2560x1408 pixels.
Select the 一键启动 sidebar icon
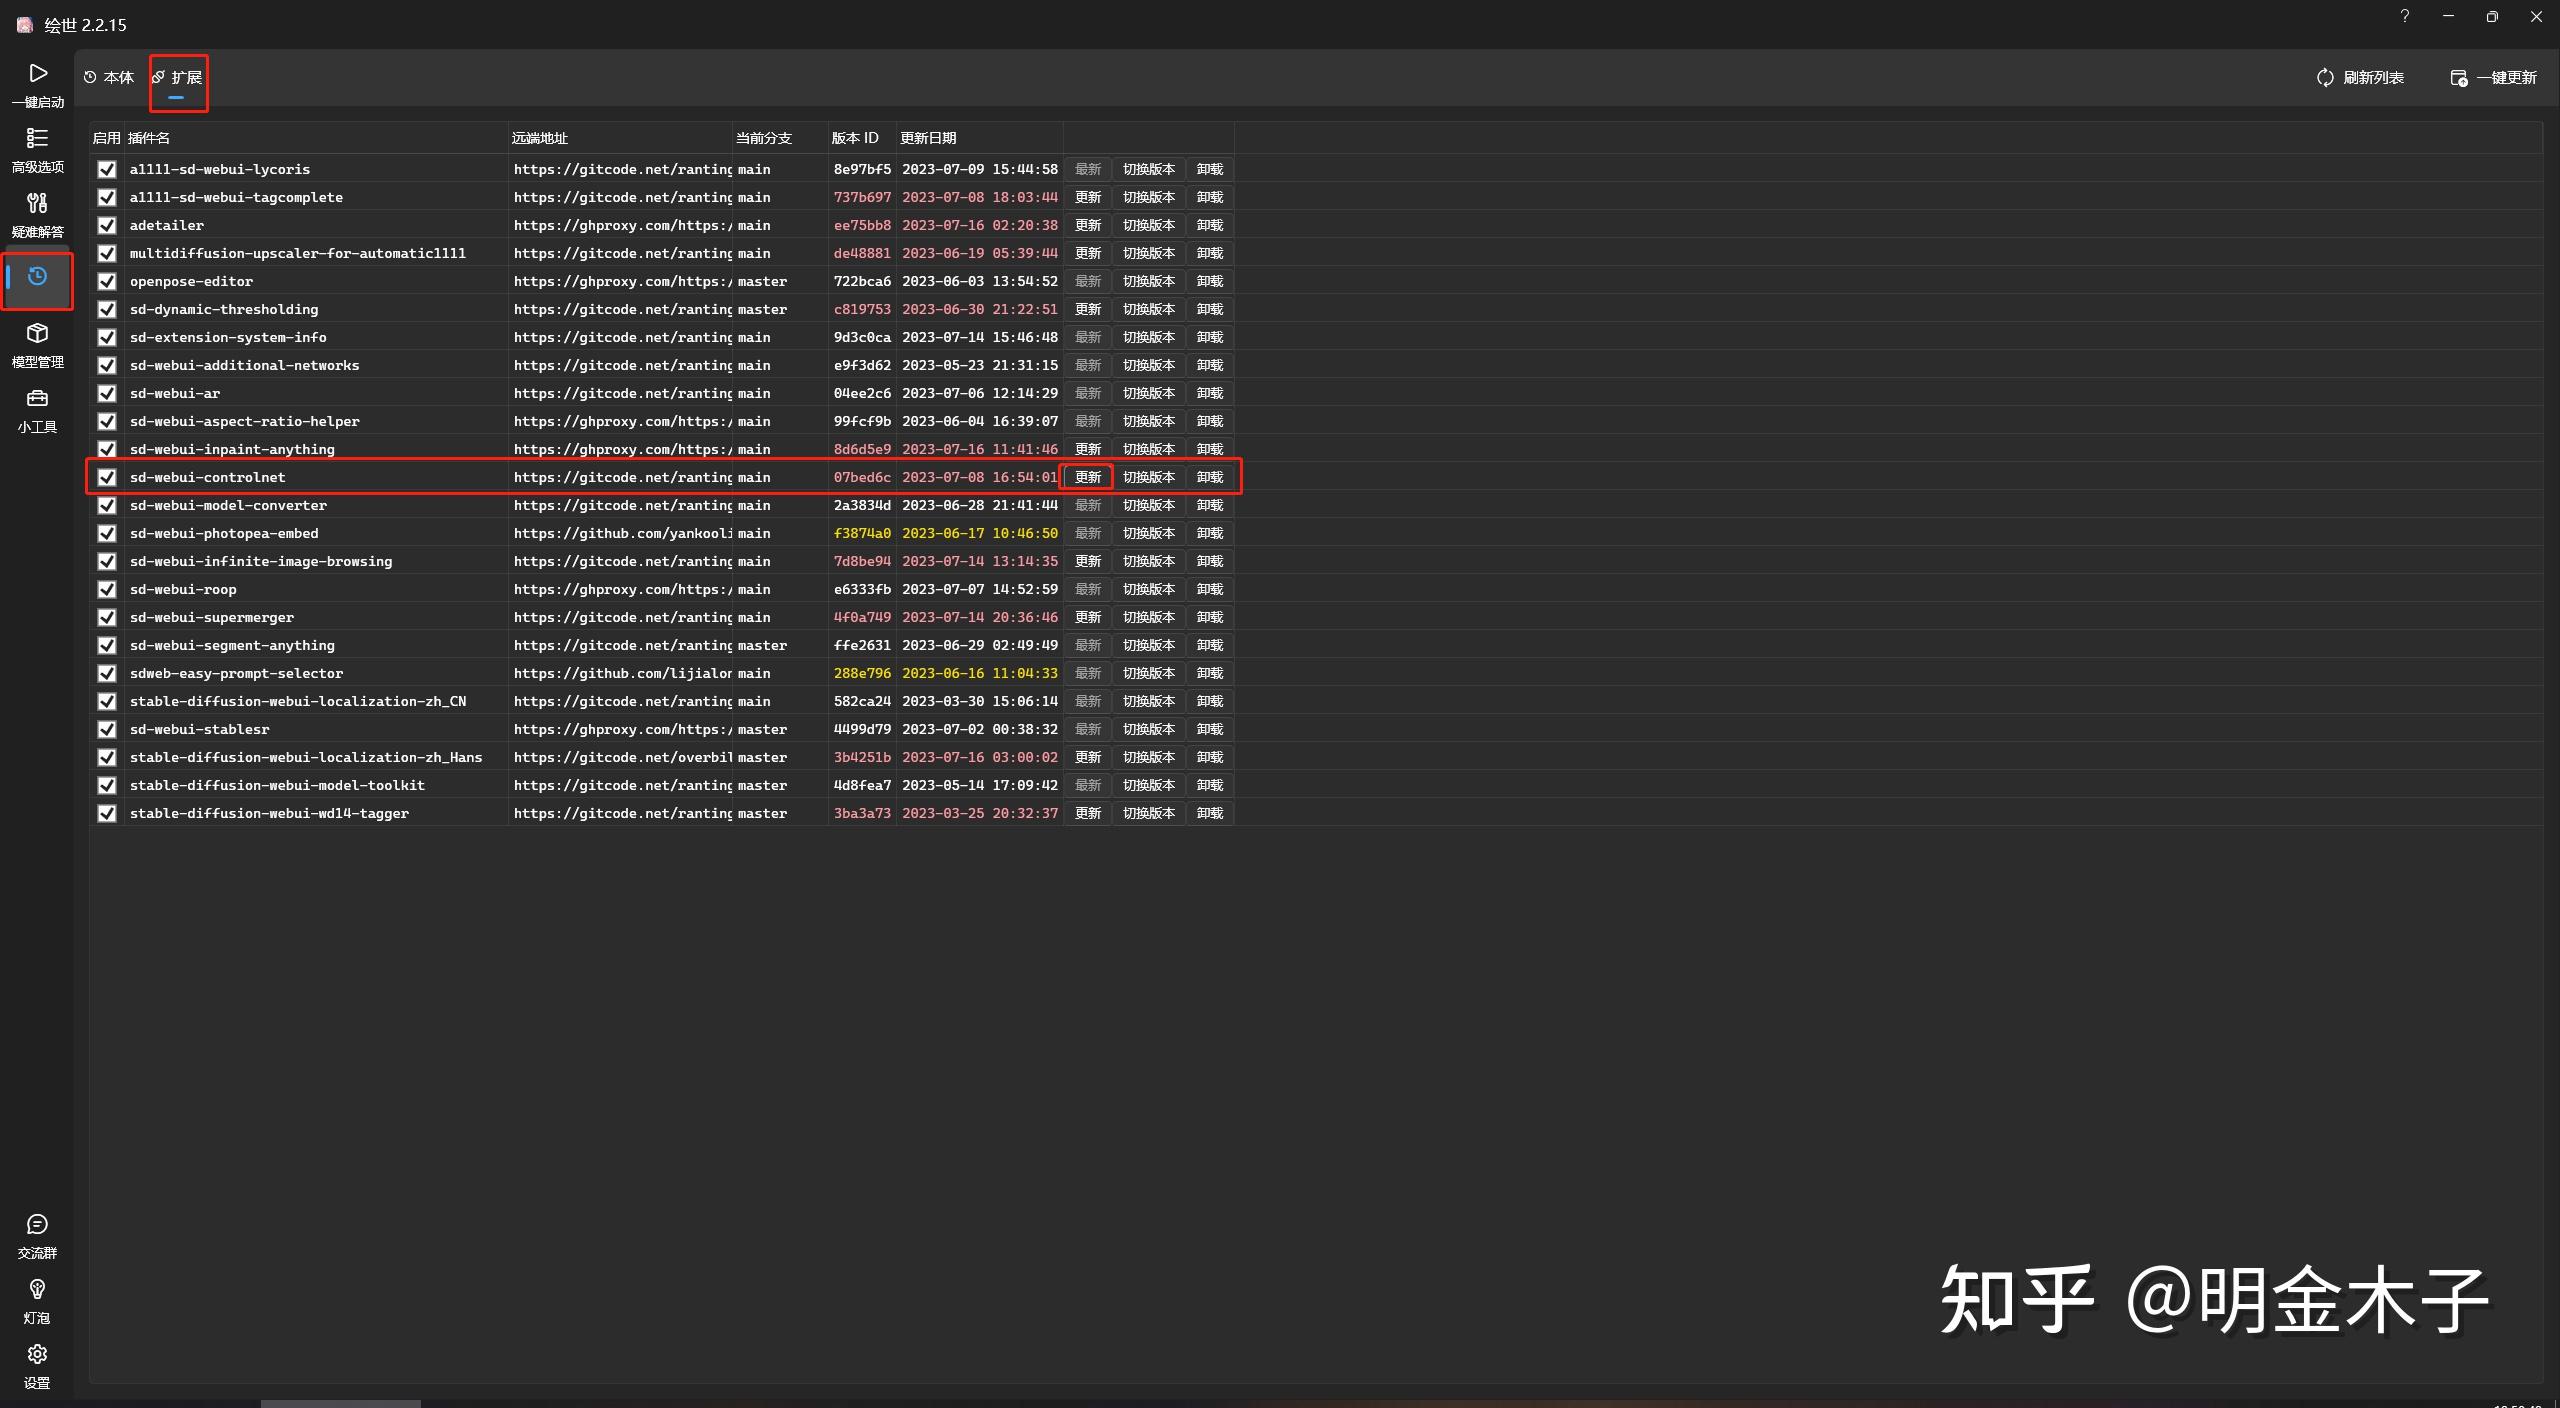coord(37,84)
